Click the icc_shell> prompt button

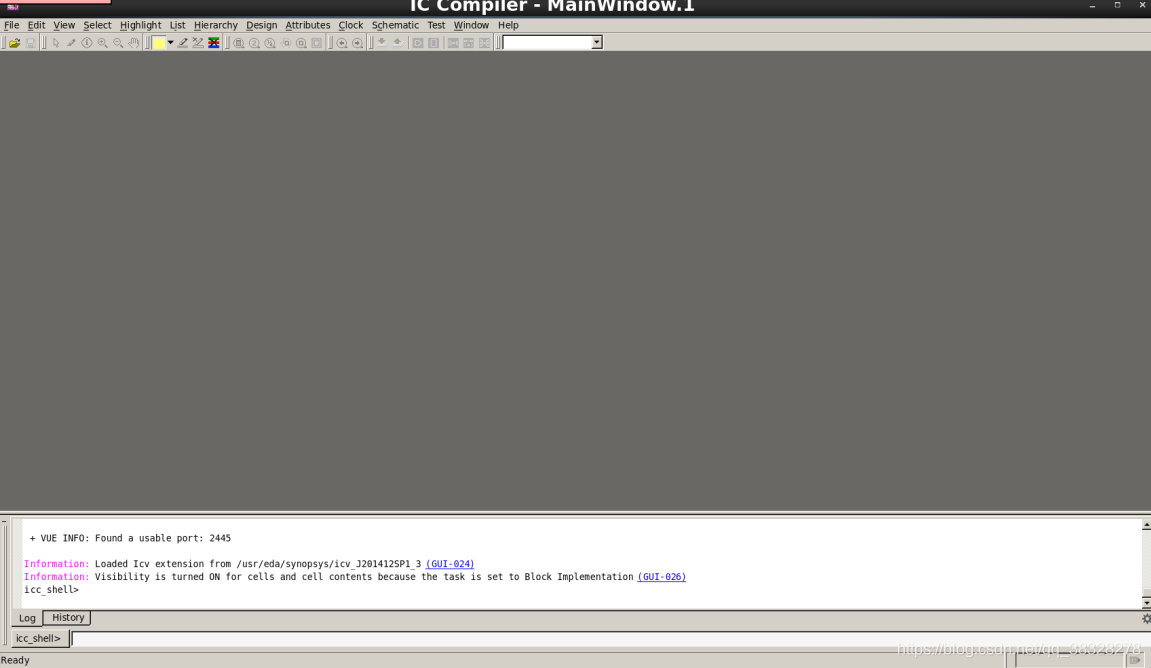click(39, 639)
